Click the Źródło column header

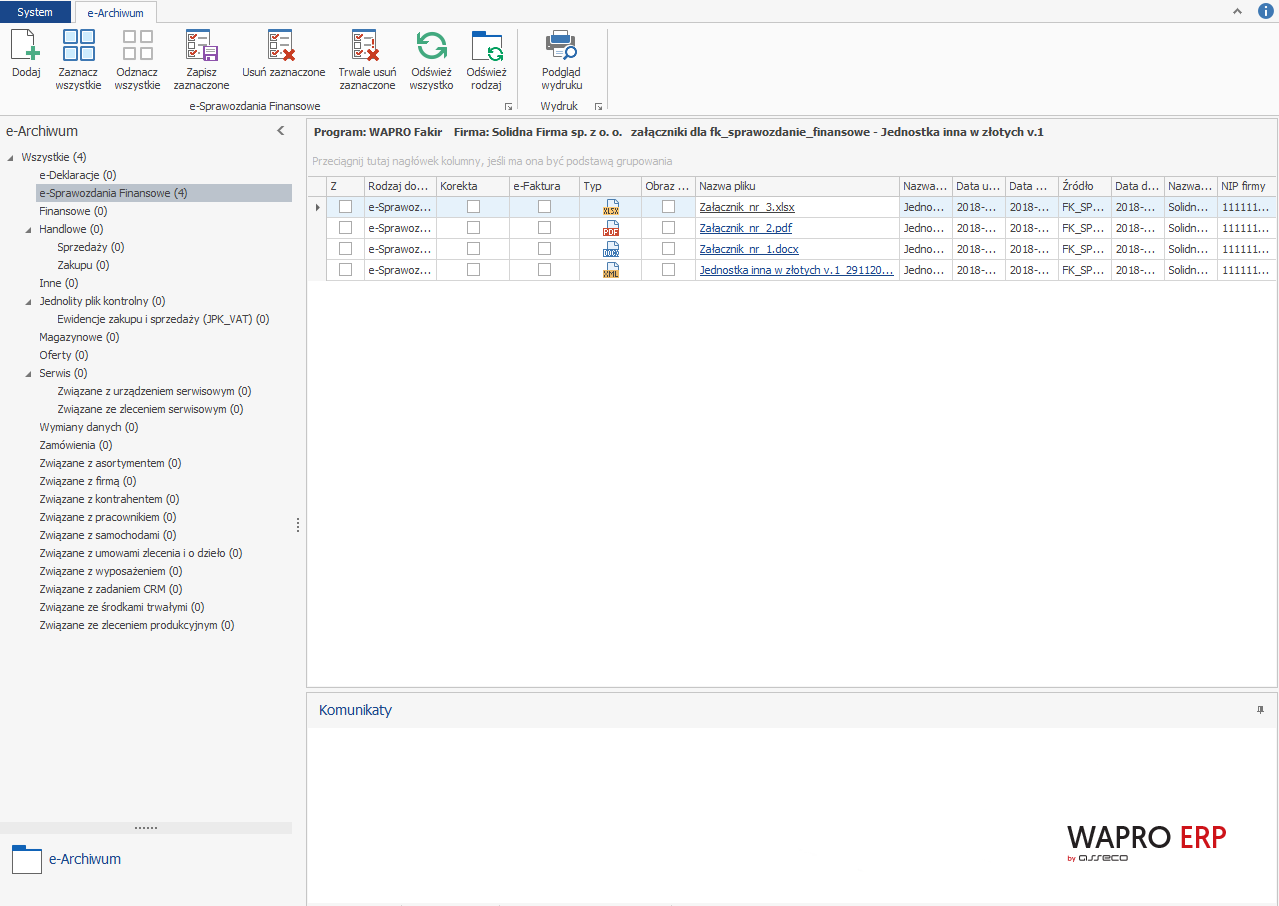tap(1085, 186)
